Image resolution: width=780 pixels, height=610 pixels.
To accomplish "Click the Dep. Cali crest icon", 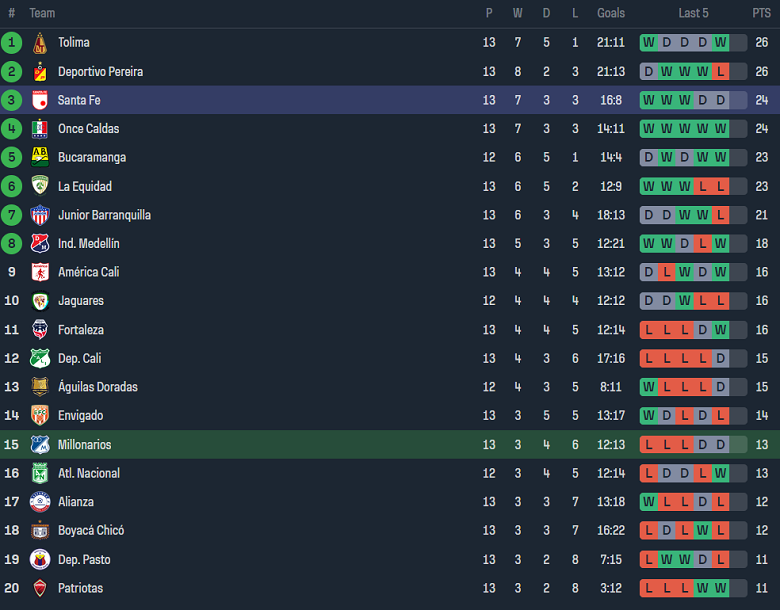I will point(40,359).
